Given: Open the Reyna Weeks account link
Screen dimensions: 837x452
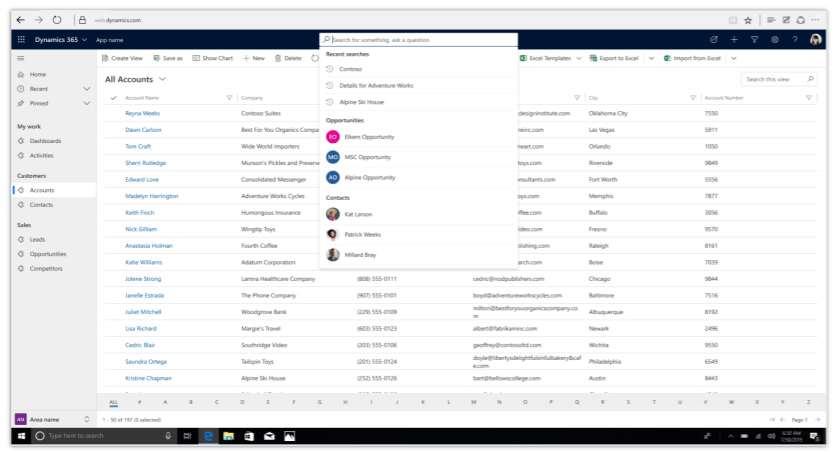Looking at the screenshot, I should tap(142, 114).
